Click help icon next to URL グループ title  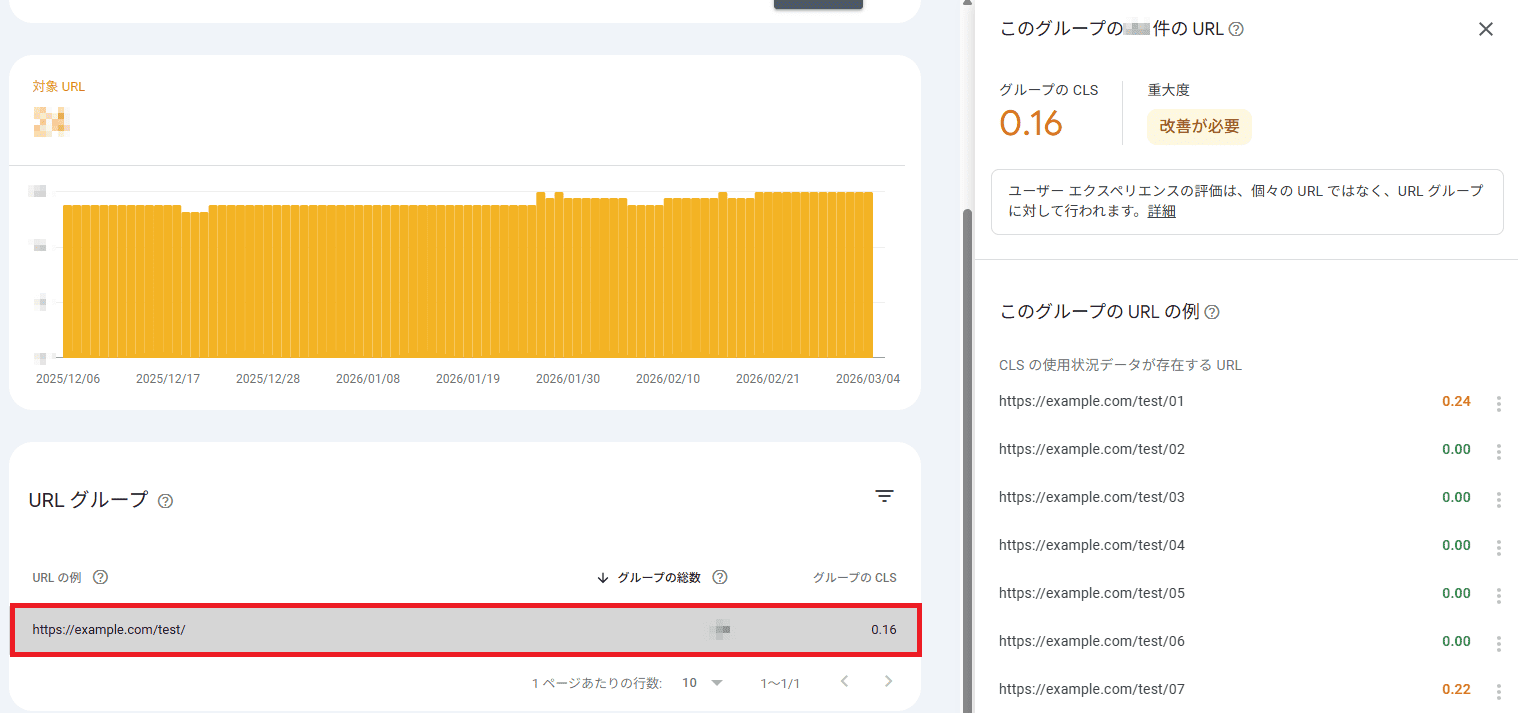[165, 501]
